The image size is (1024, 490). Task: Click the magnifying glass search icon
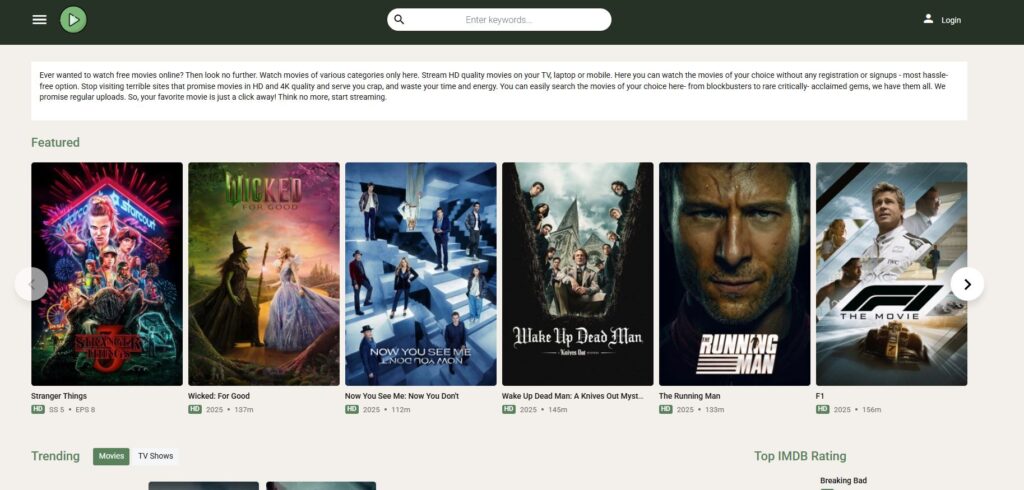coord(400,20)
